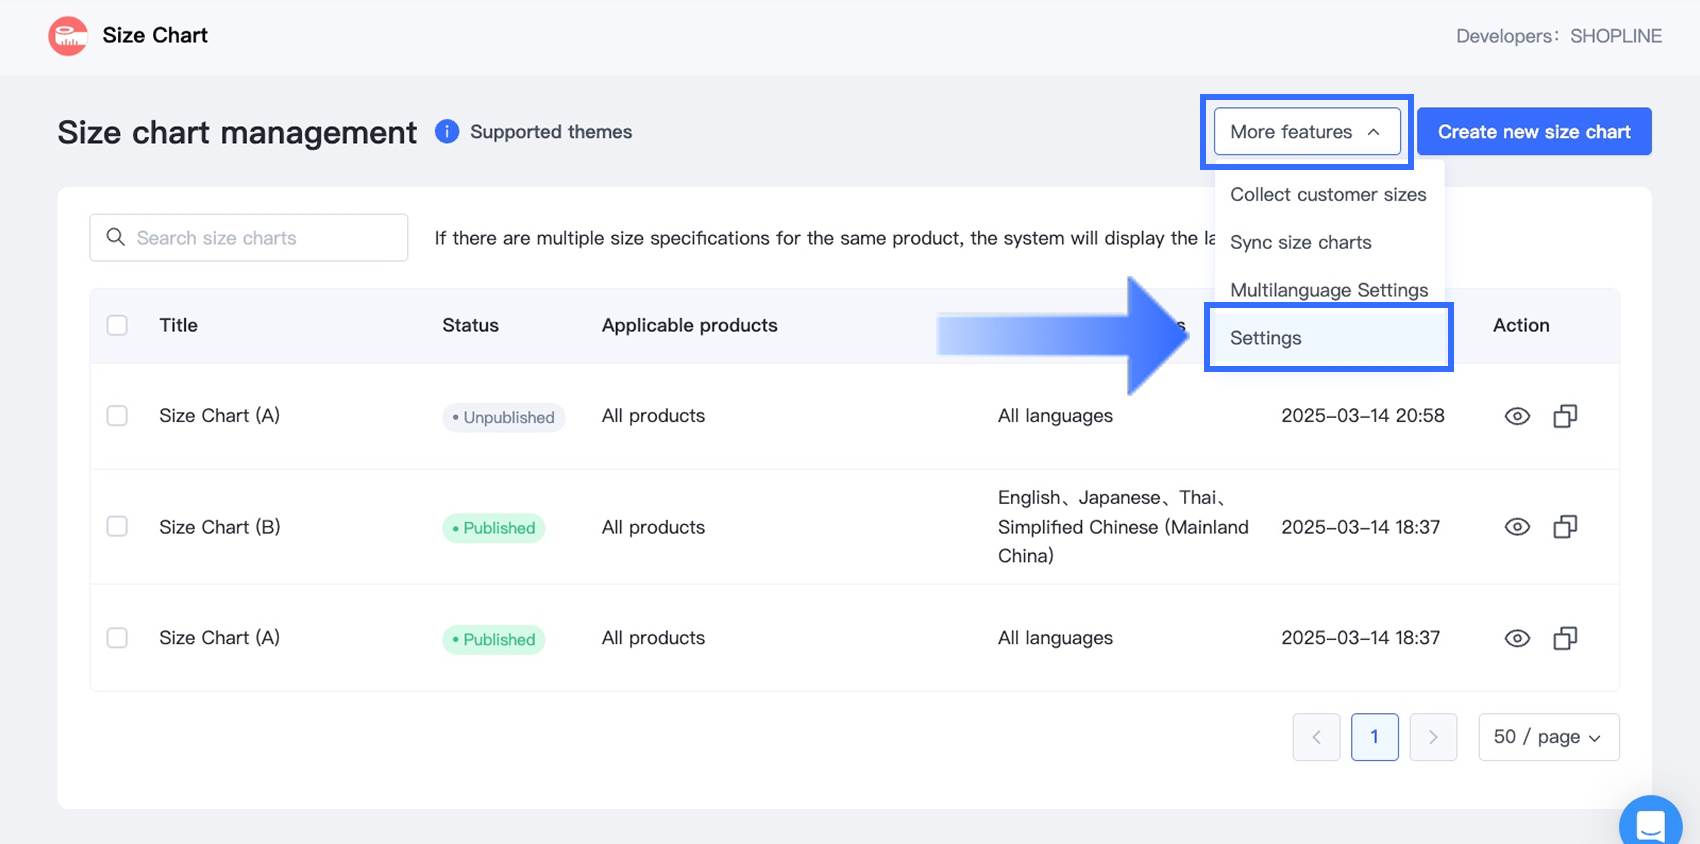Check the box for Size Chart (B)
The width and height of the screenshot is (1700, 844).
[x=117, y=527]
